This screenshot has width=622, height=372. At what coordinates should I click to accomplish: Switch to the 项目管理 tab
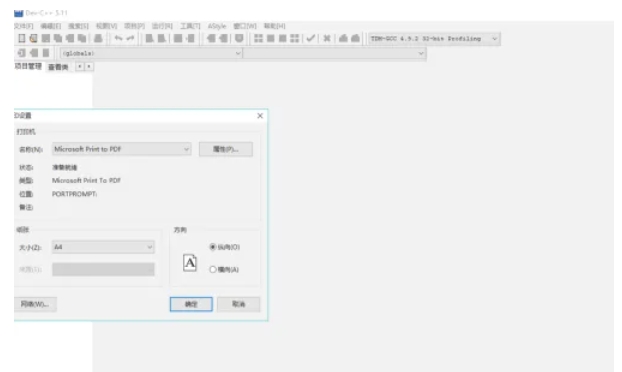(28, 66)
